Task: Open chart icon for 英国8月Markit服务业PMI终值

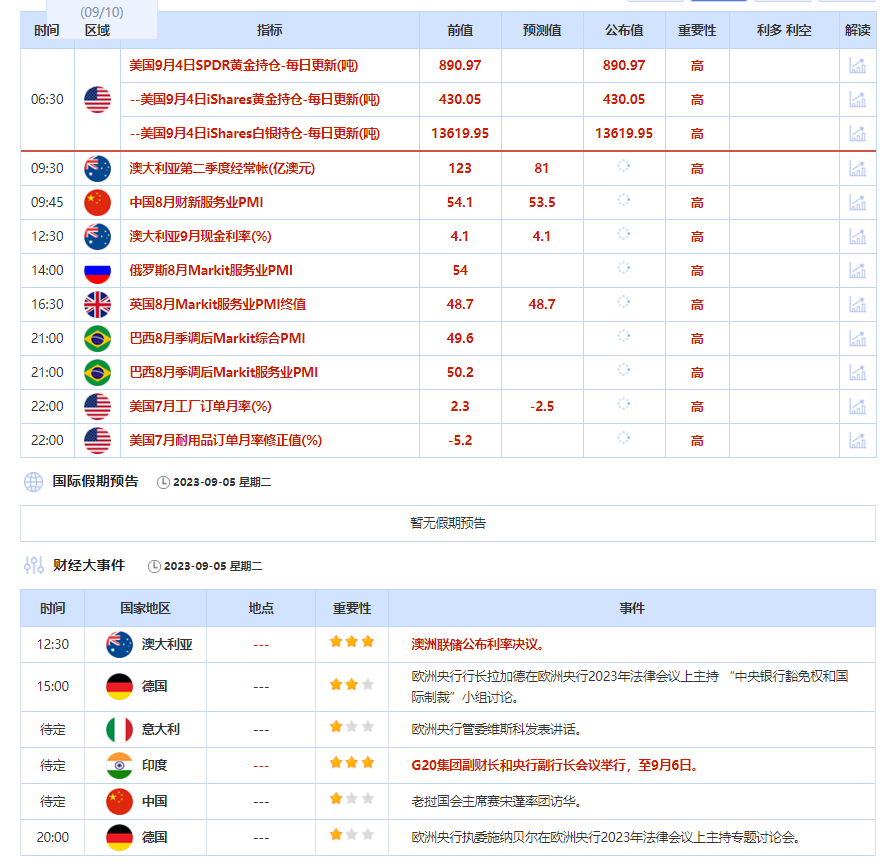Action: pyautogui.click(x=857, y=304)
